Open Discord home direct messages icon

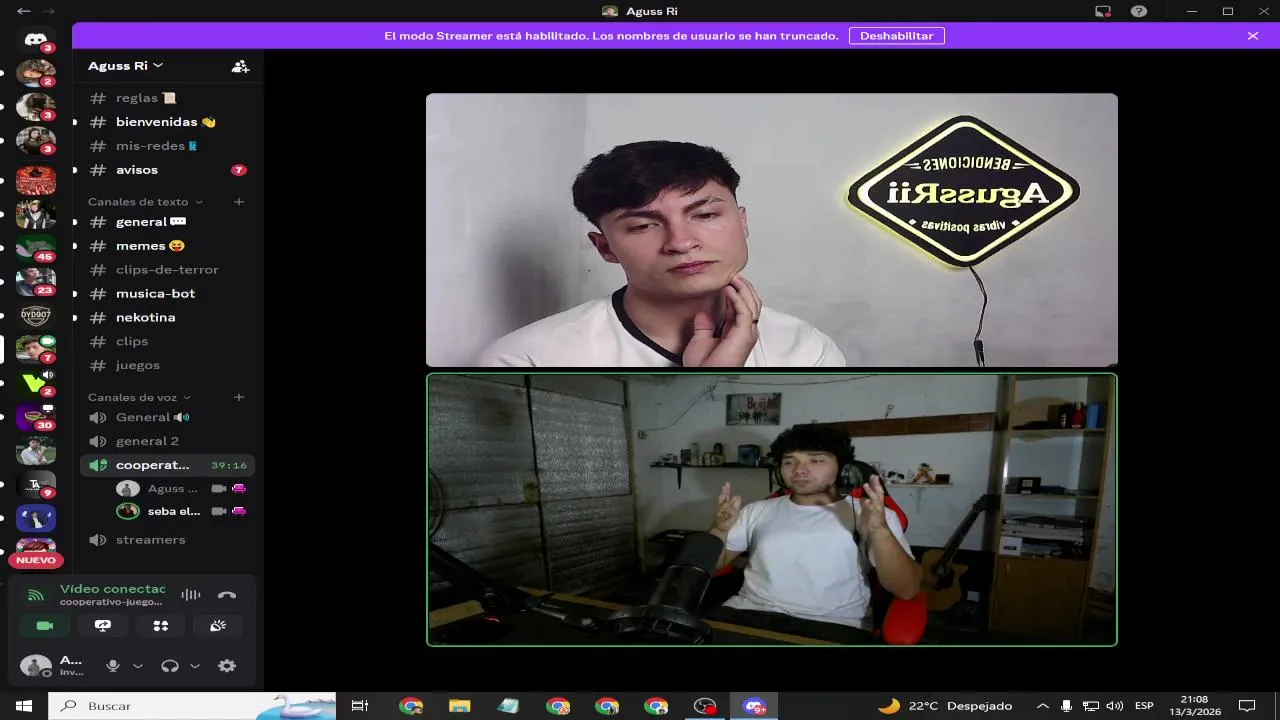point(36,40)
